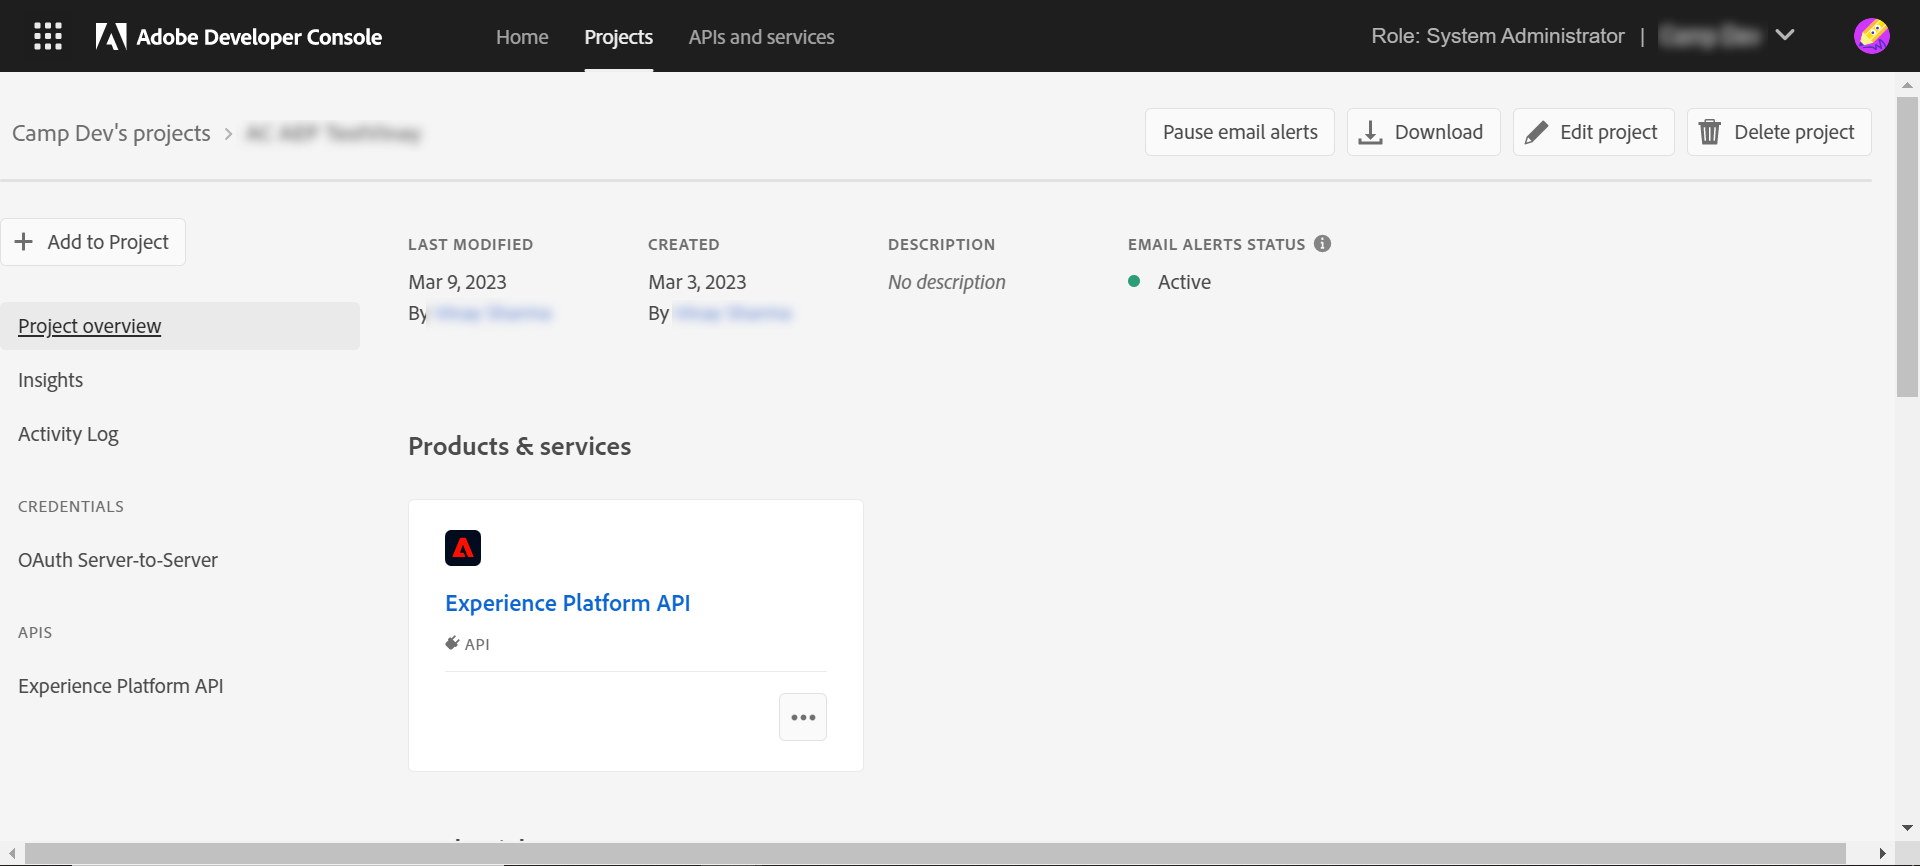Switch to APIs and services tab
The width and height of the screenshot is (1920, 866).
[761, 37]
